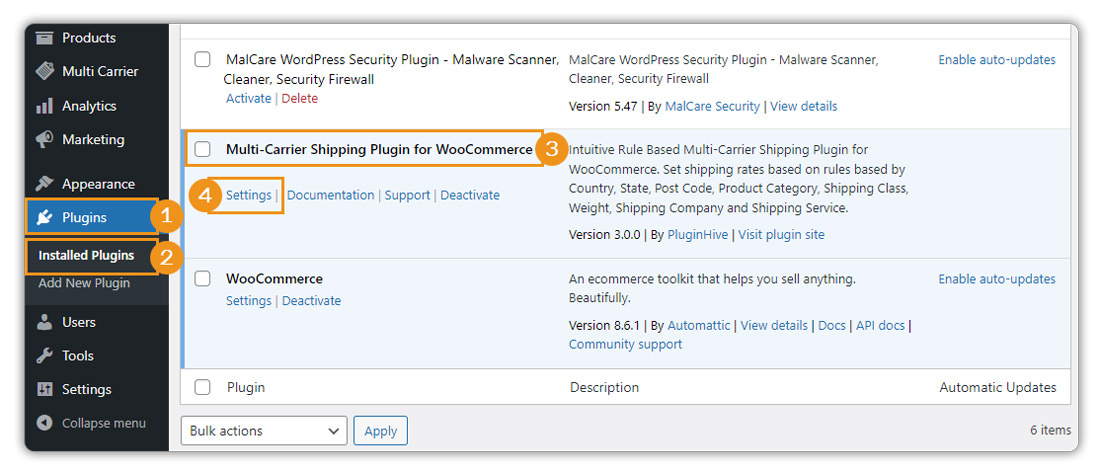
Task: Open Multi-Carrier plugin Documentation link
Action: [x=330, y=195]
